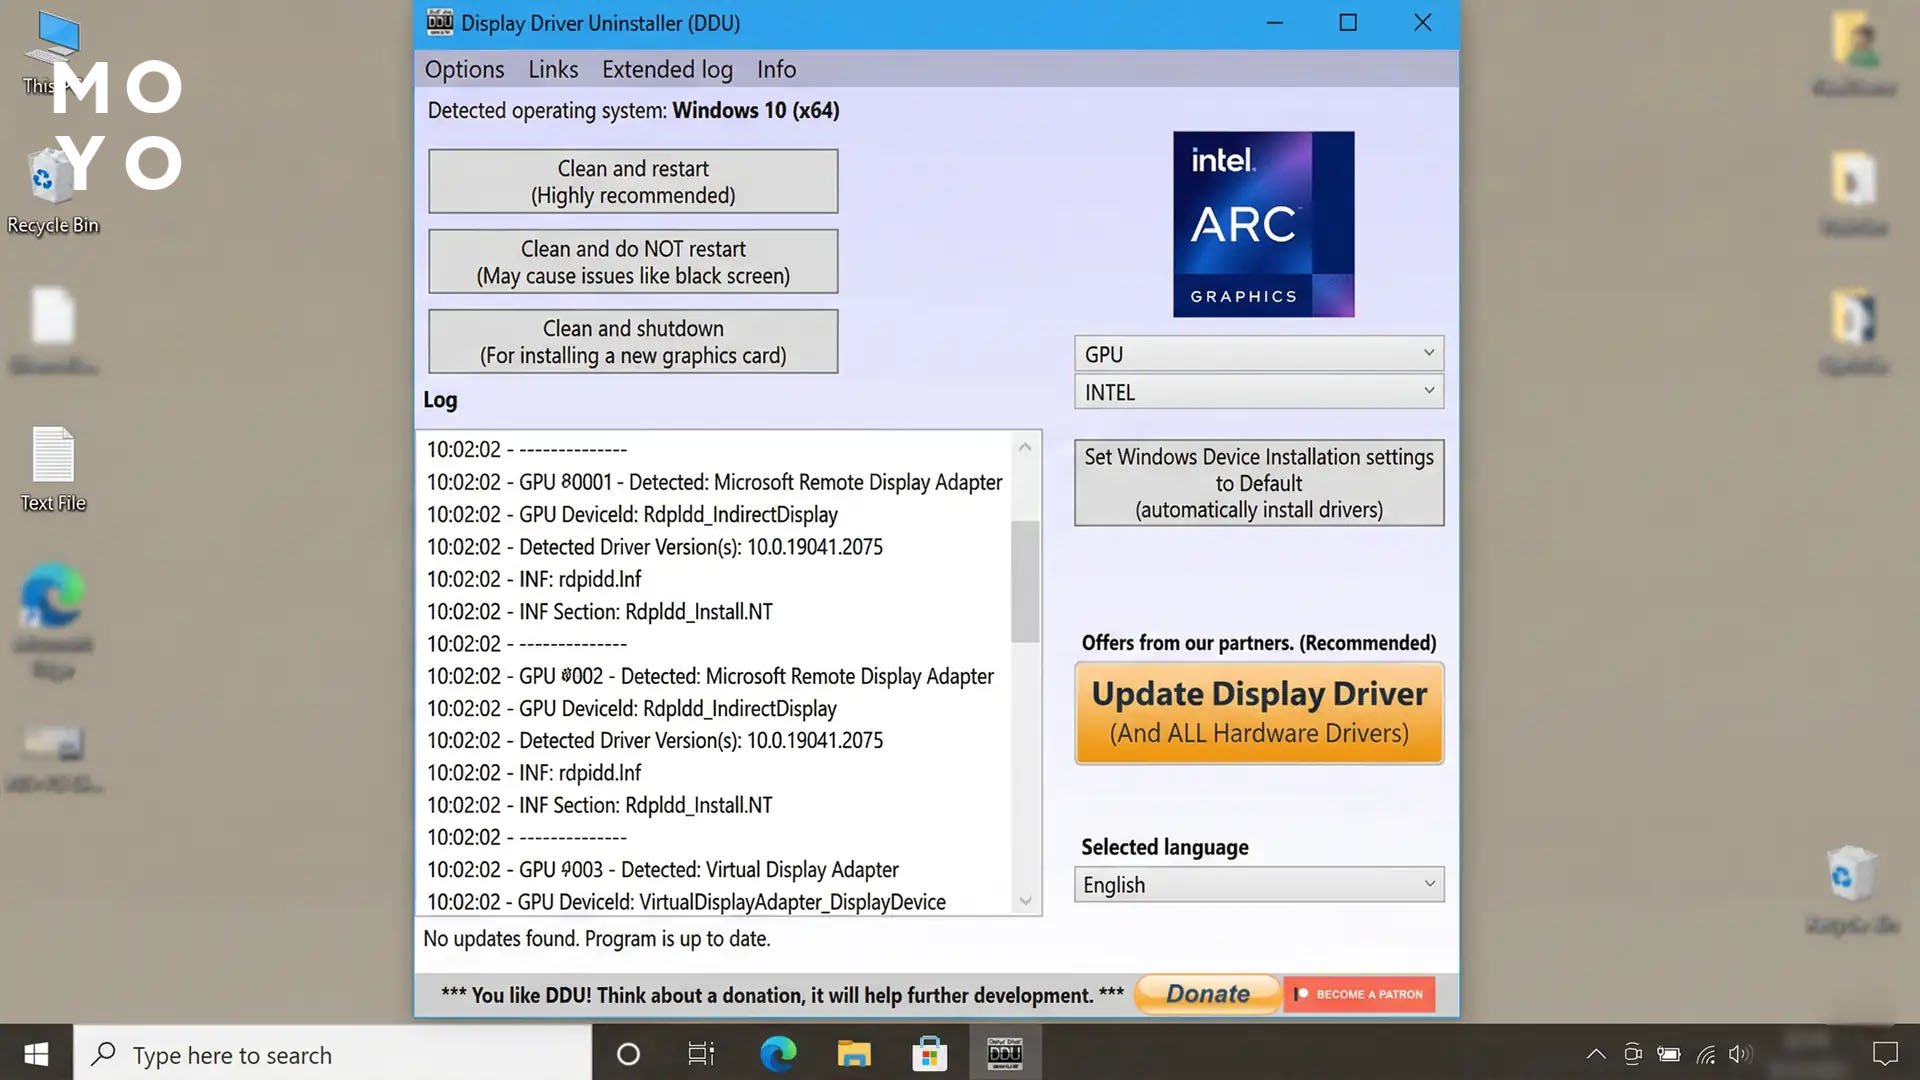This screenshot has width=1920, height=1080.
Task: Click the volume icon in system tray
Action: [1741, 1053]
